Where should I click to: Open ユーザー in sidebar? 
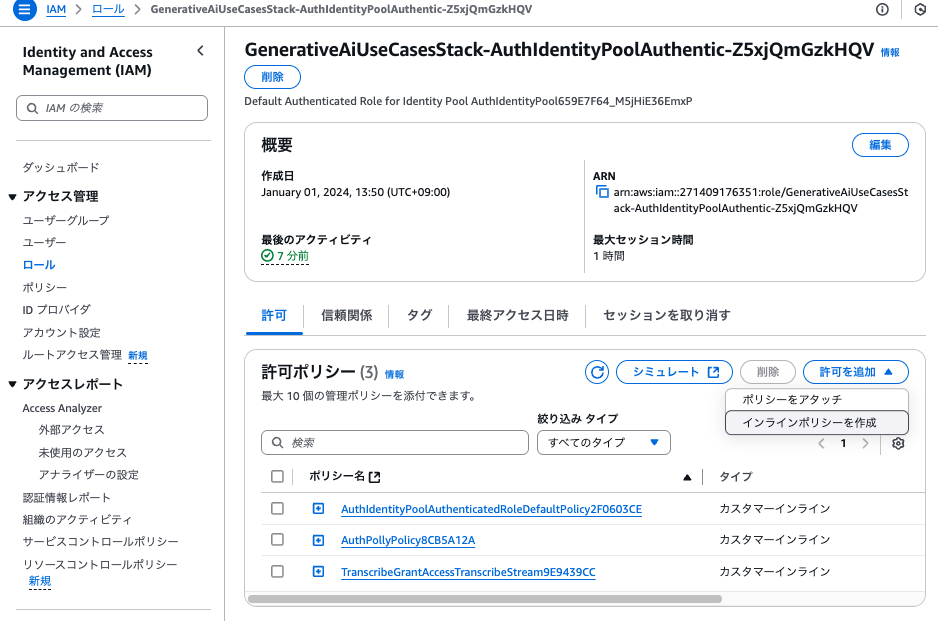pos(44,242)
